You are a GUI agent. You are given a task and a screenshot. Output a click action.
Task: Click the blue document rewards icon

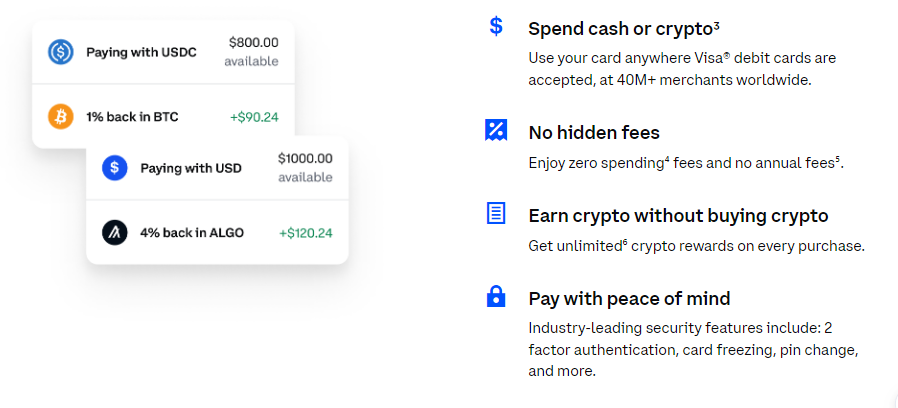[x=496, y=214]
